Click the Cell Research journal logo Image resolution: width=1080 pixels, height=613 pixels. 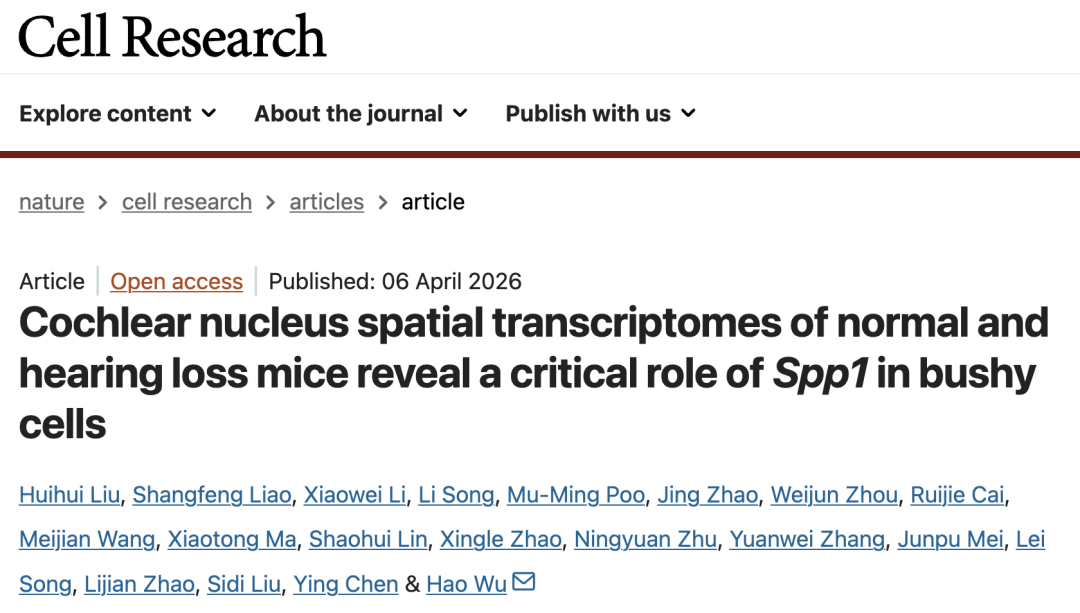click(x=172, y=37)
